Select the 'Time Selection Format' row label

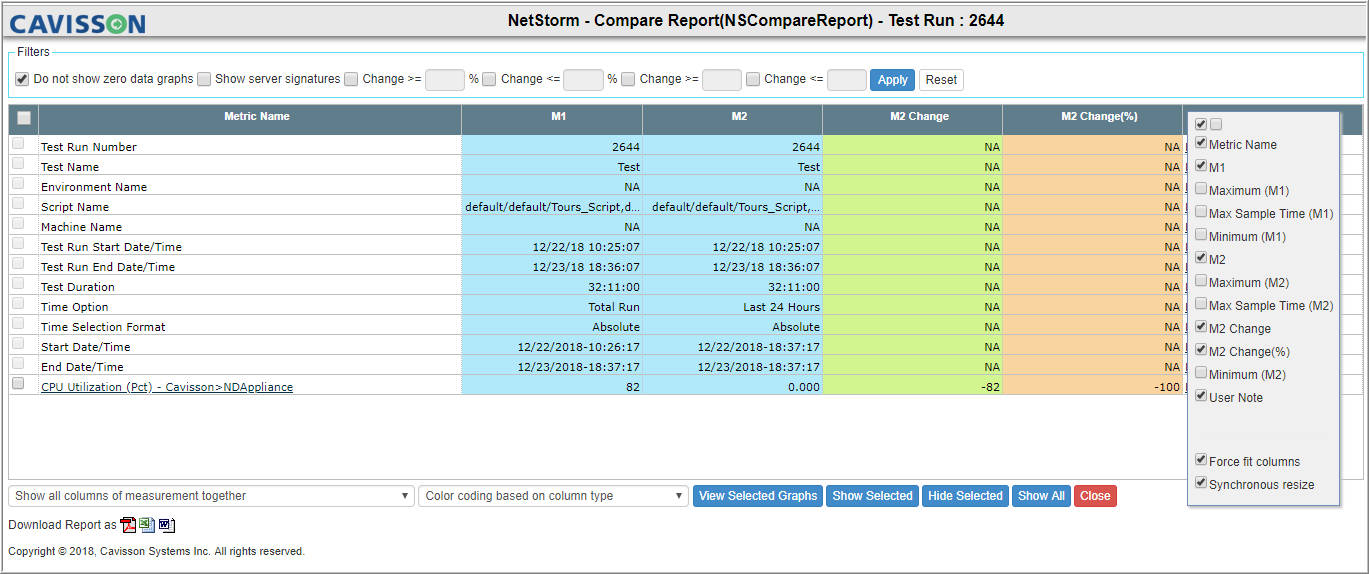coord(103,327)
